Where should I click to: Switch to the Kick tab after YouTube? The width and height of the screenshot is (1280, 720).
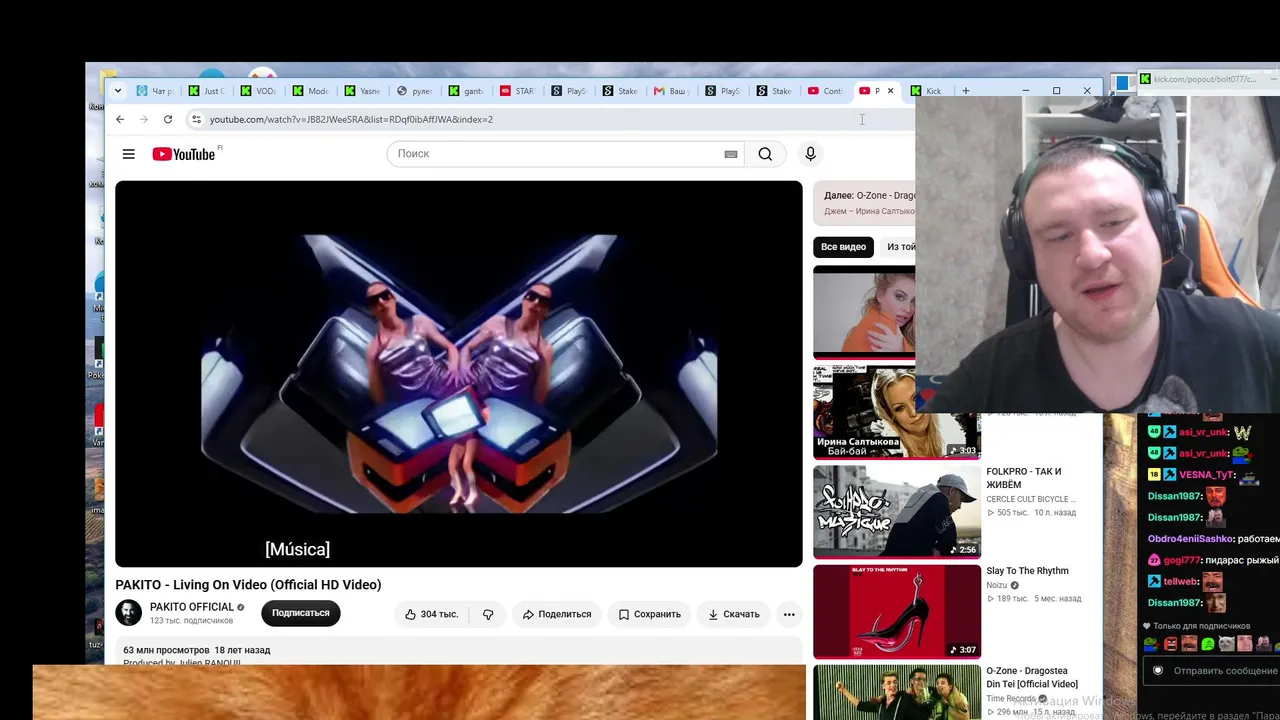pos(928,91)
